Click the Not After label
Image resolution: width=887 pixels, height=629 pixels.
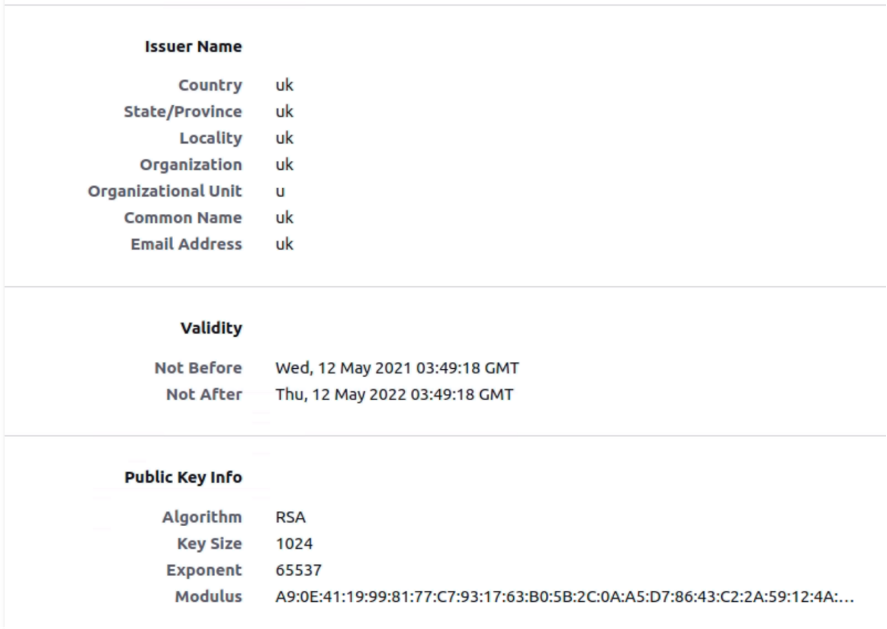point(204,395)
